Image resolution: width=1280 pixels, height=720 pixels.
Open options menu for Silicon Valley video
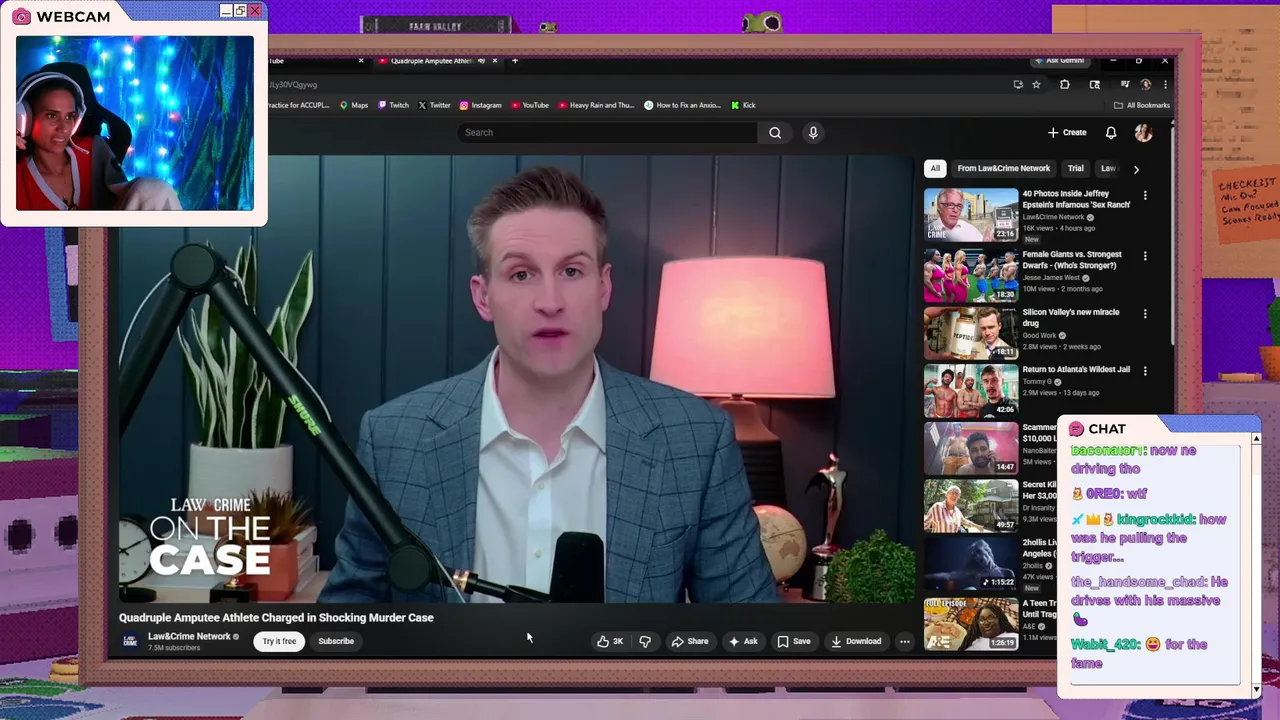(1145, 313)
